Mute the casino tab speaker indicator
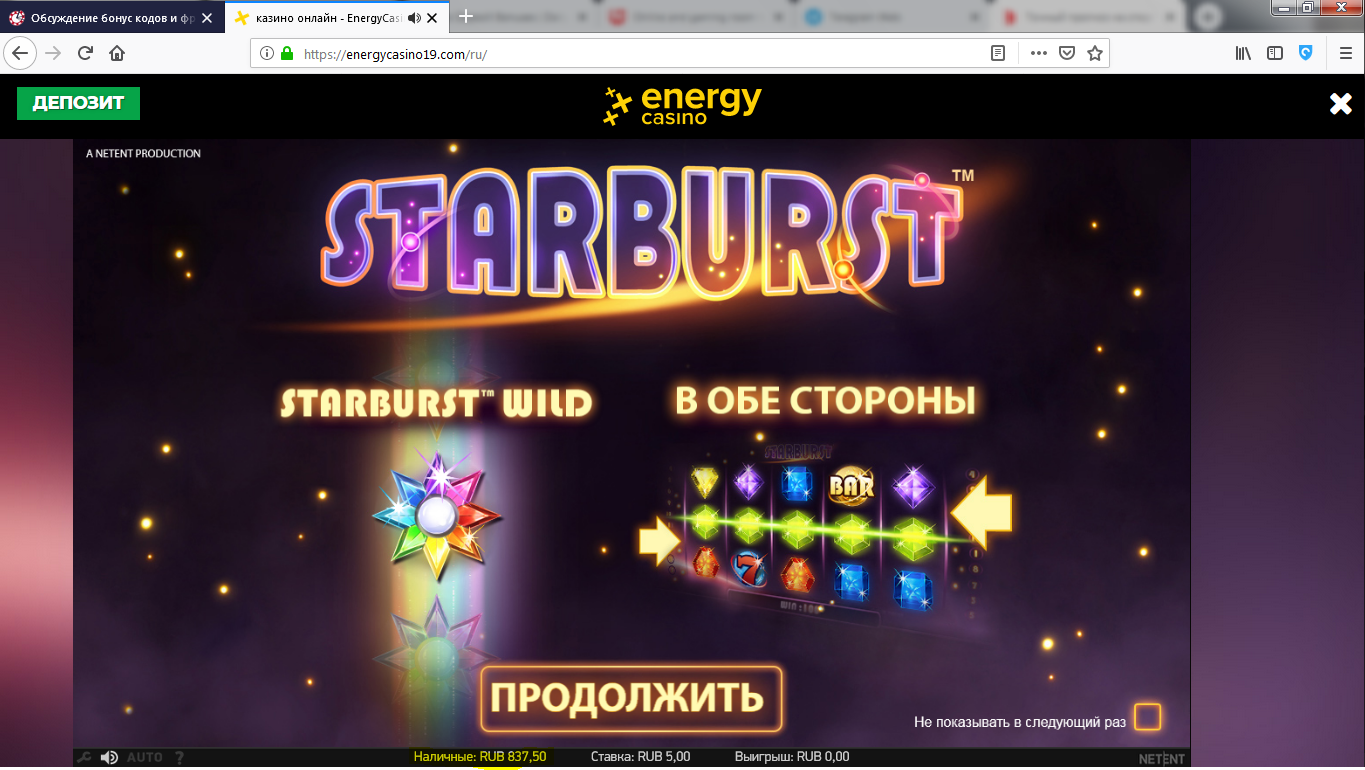1365x770 pixels. click(x=414, y=17)
